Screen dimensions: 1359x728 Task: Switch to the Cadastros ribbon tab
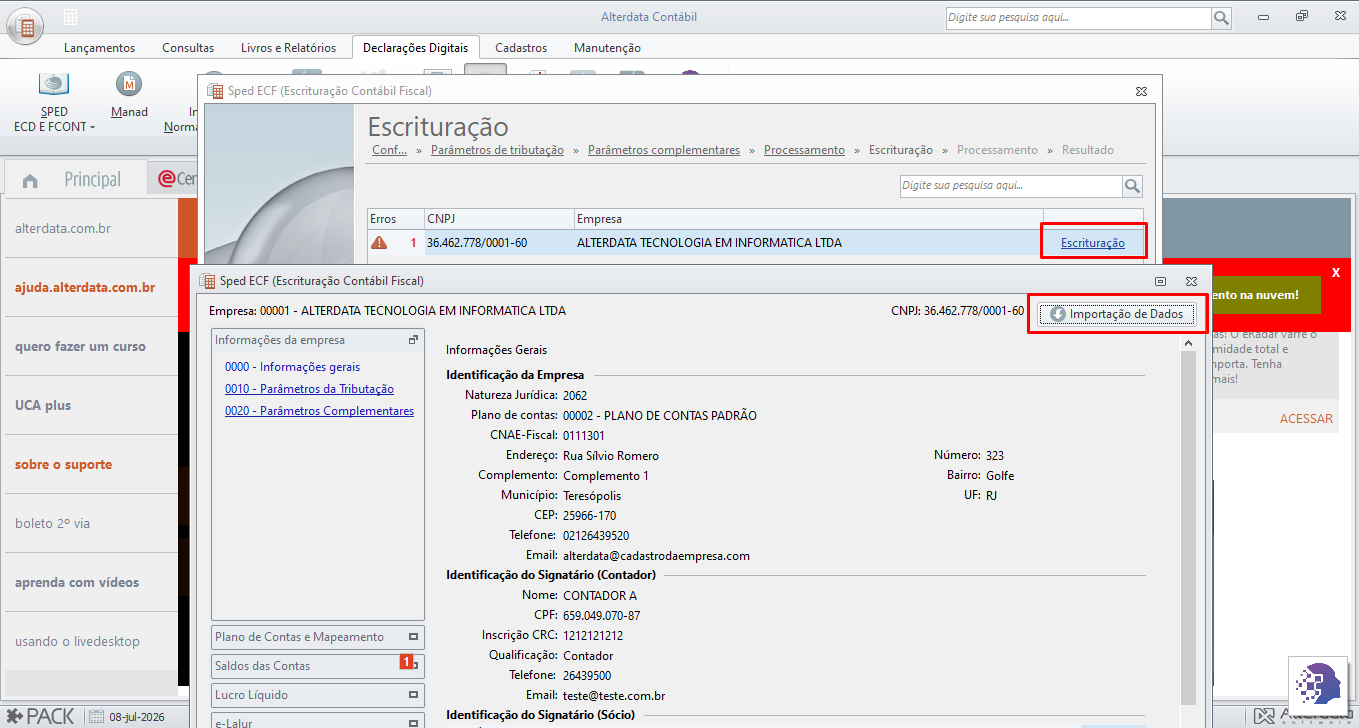521,48
